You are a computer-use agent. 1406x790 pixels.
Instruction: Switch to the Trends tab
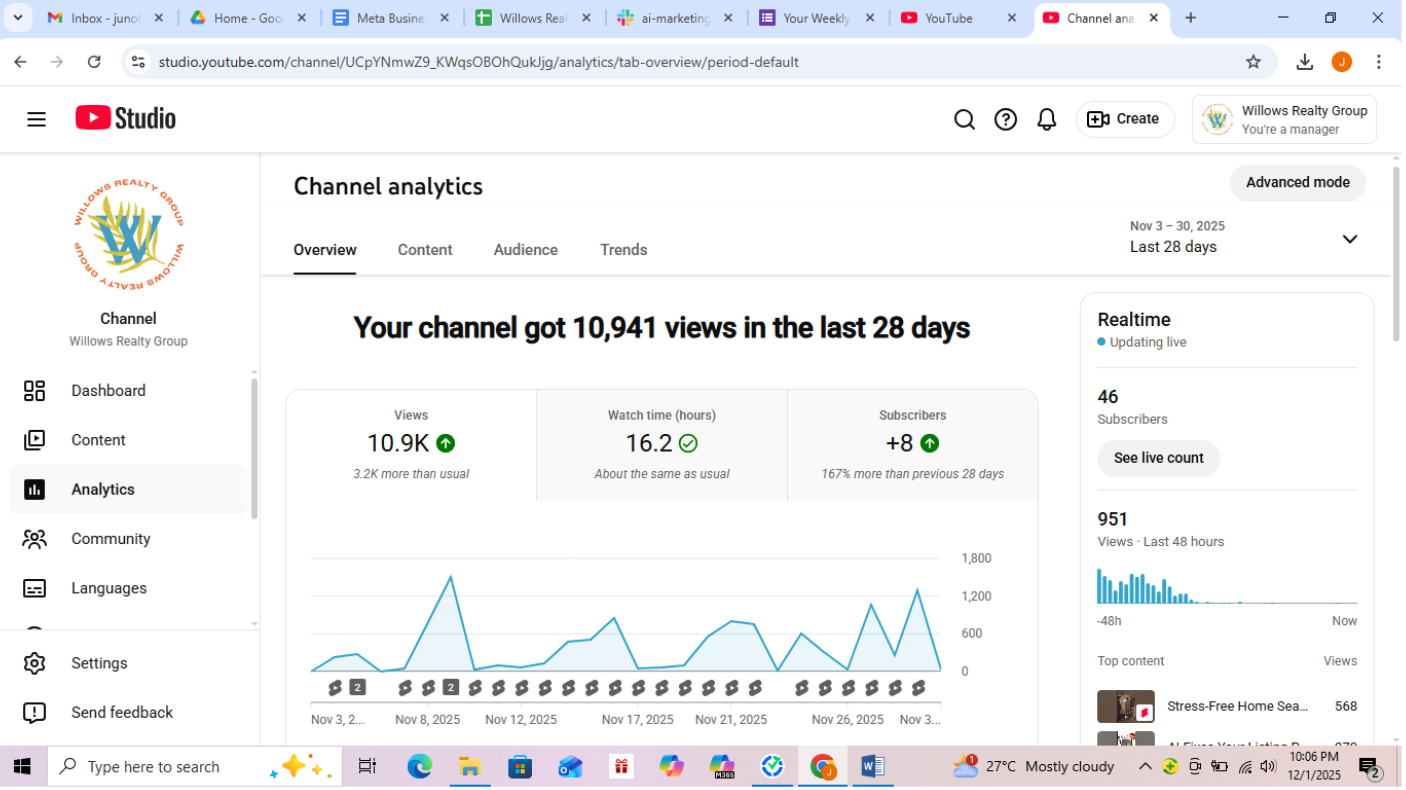pos(623,249)
